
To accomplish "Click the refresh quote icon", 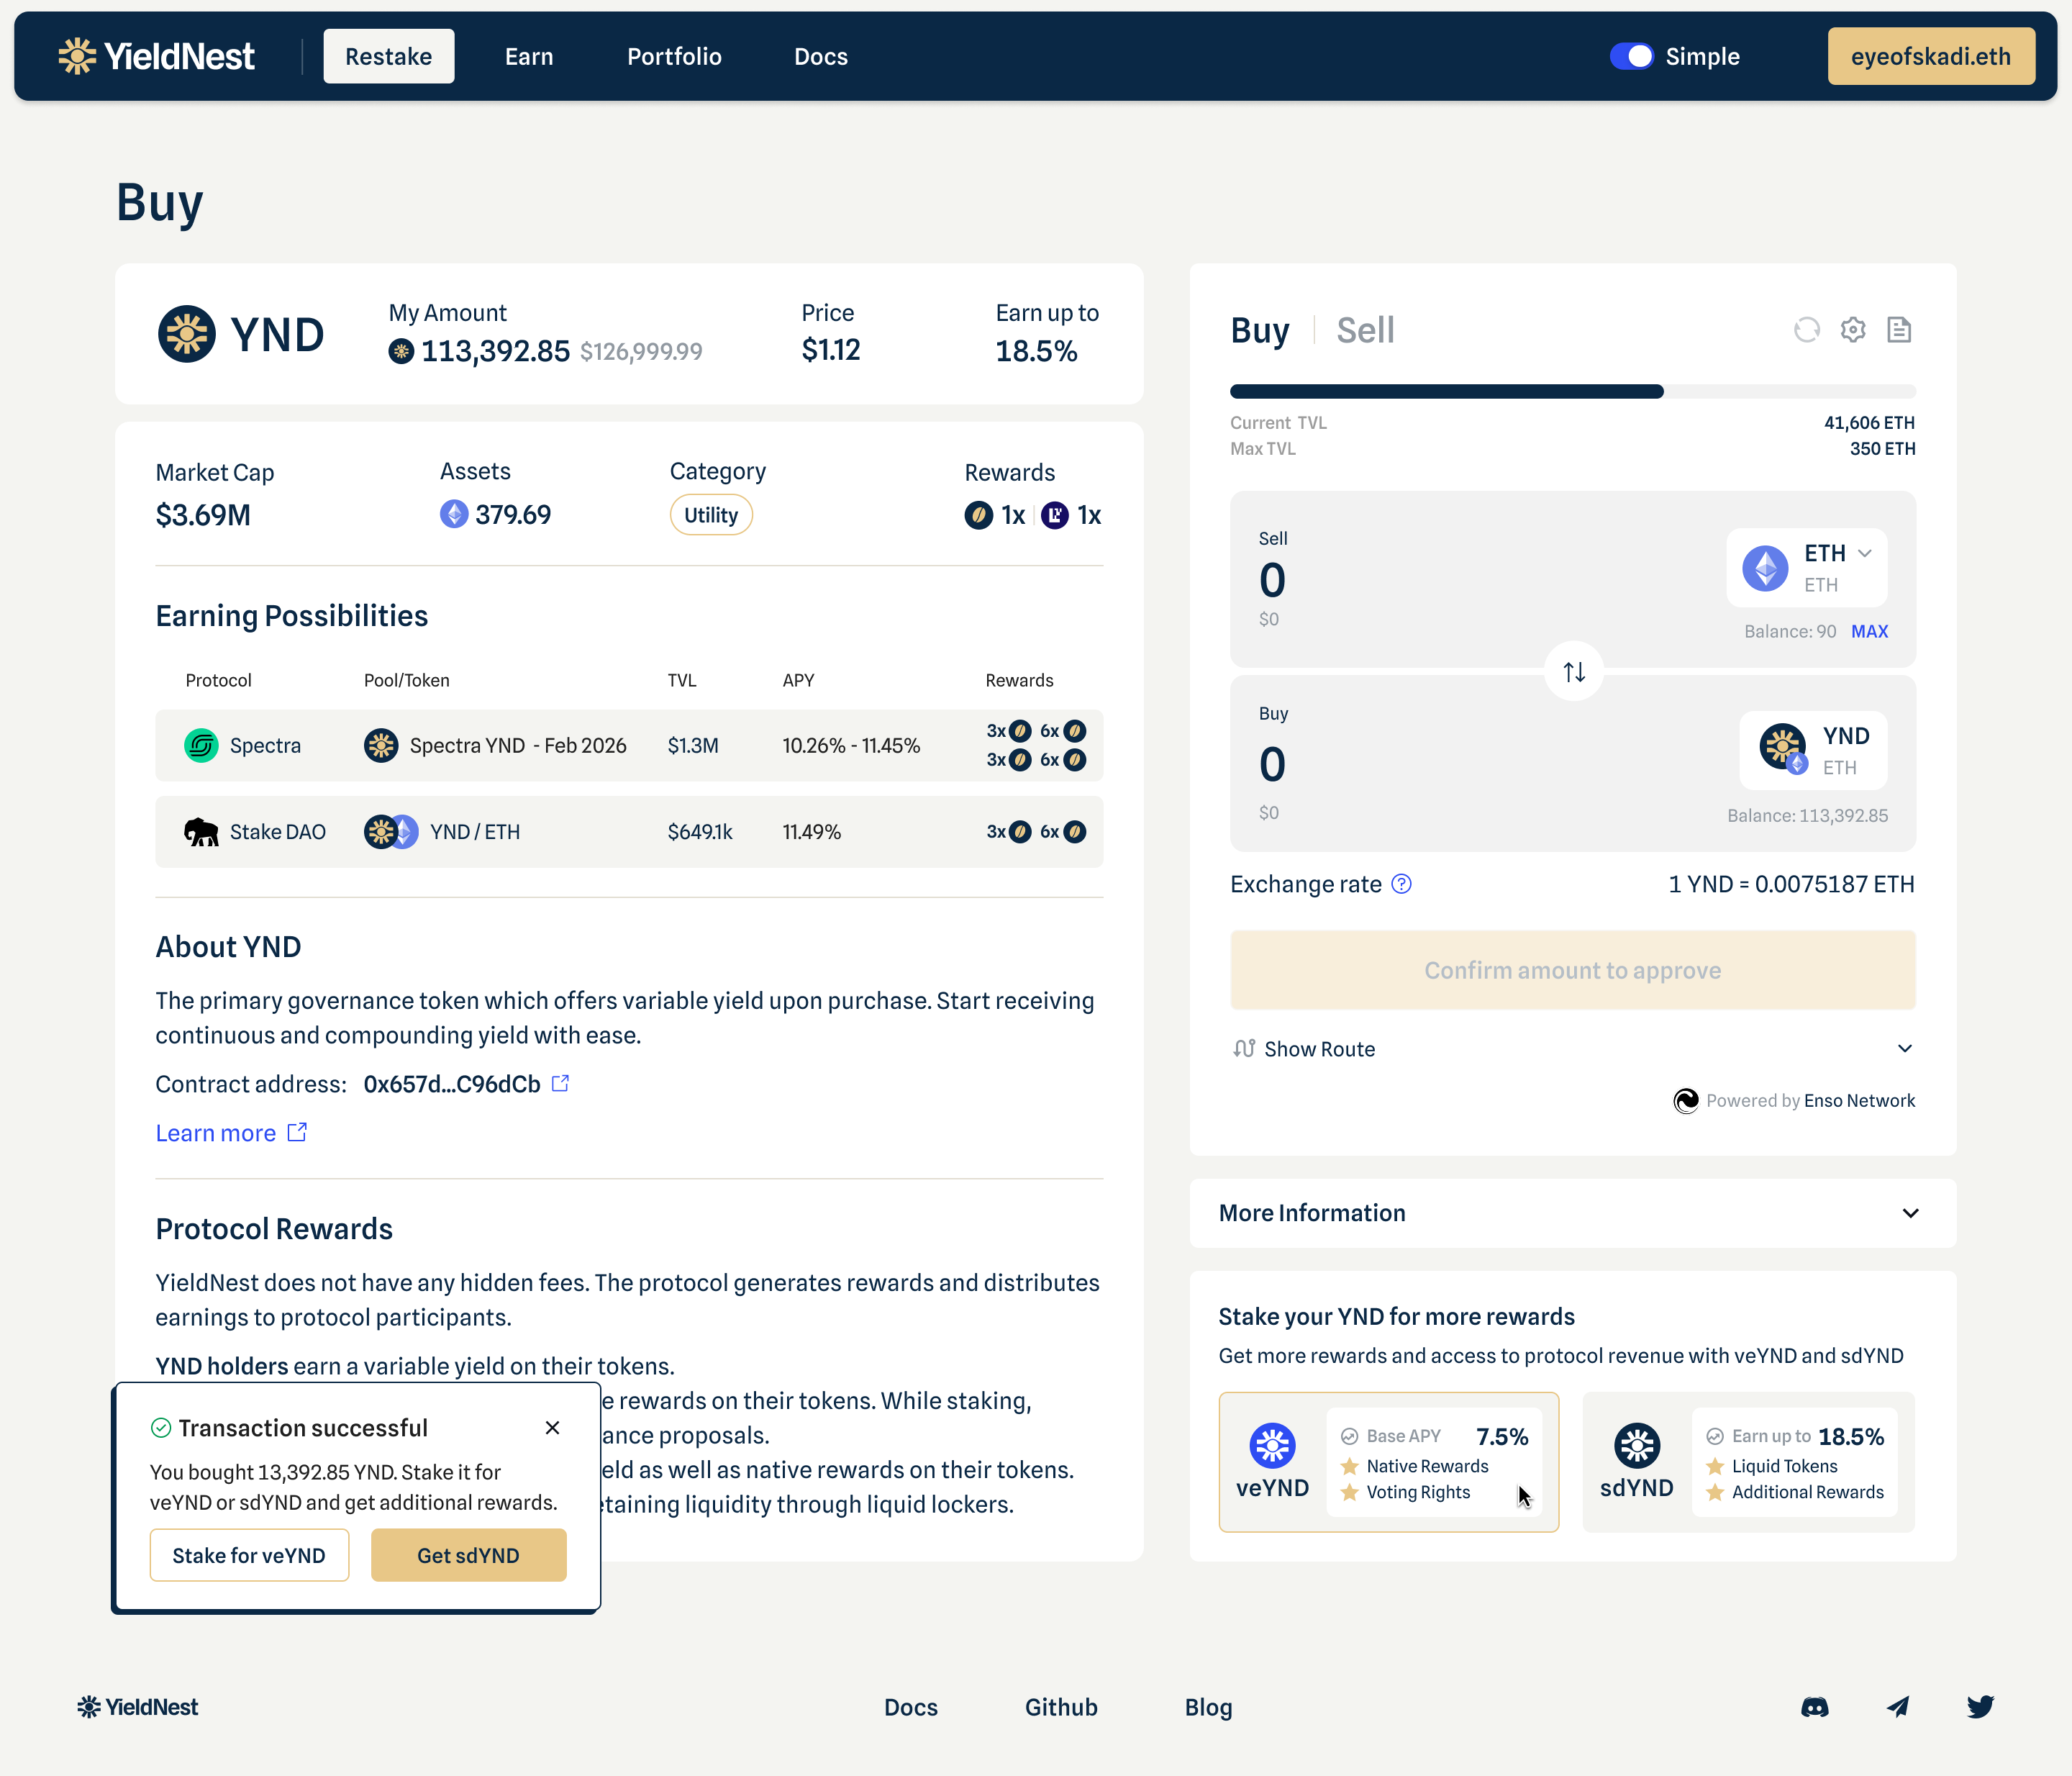I will (x=1806, y=330).
